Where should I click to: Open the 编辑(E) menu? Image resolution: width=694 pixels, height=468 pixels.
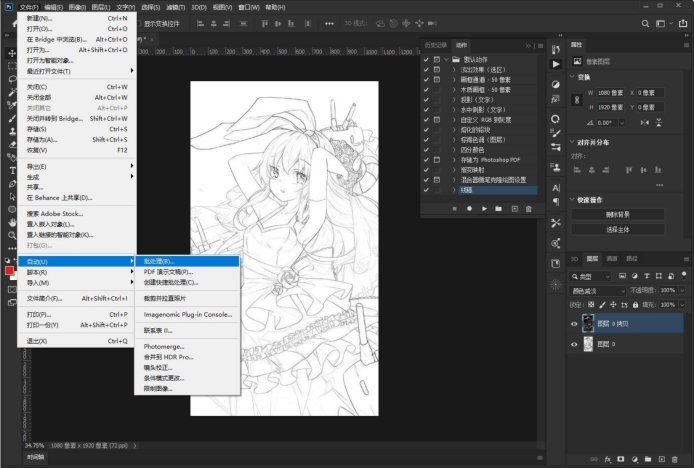click(x=53, y=7)
